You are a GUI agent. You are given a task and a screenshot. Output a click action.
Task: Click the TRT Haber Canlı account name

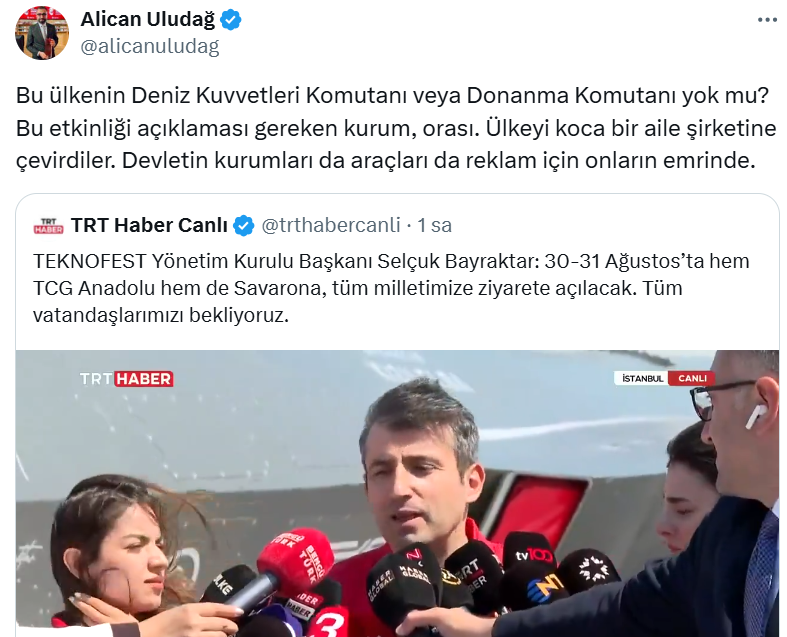click(149, 225)
